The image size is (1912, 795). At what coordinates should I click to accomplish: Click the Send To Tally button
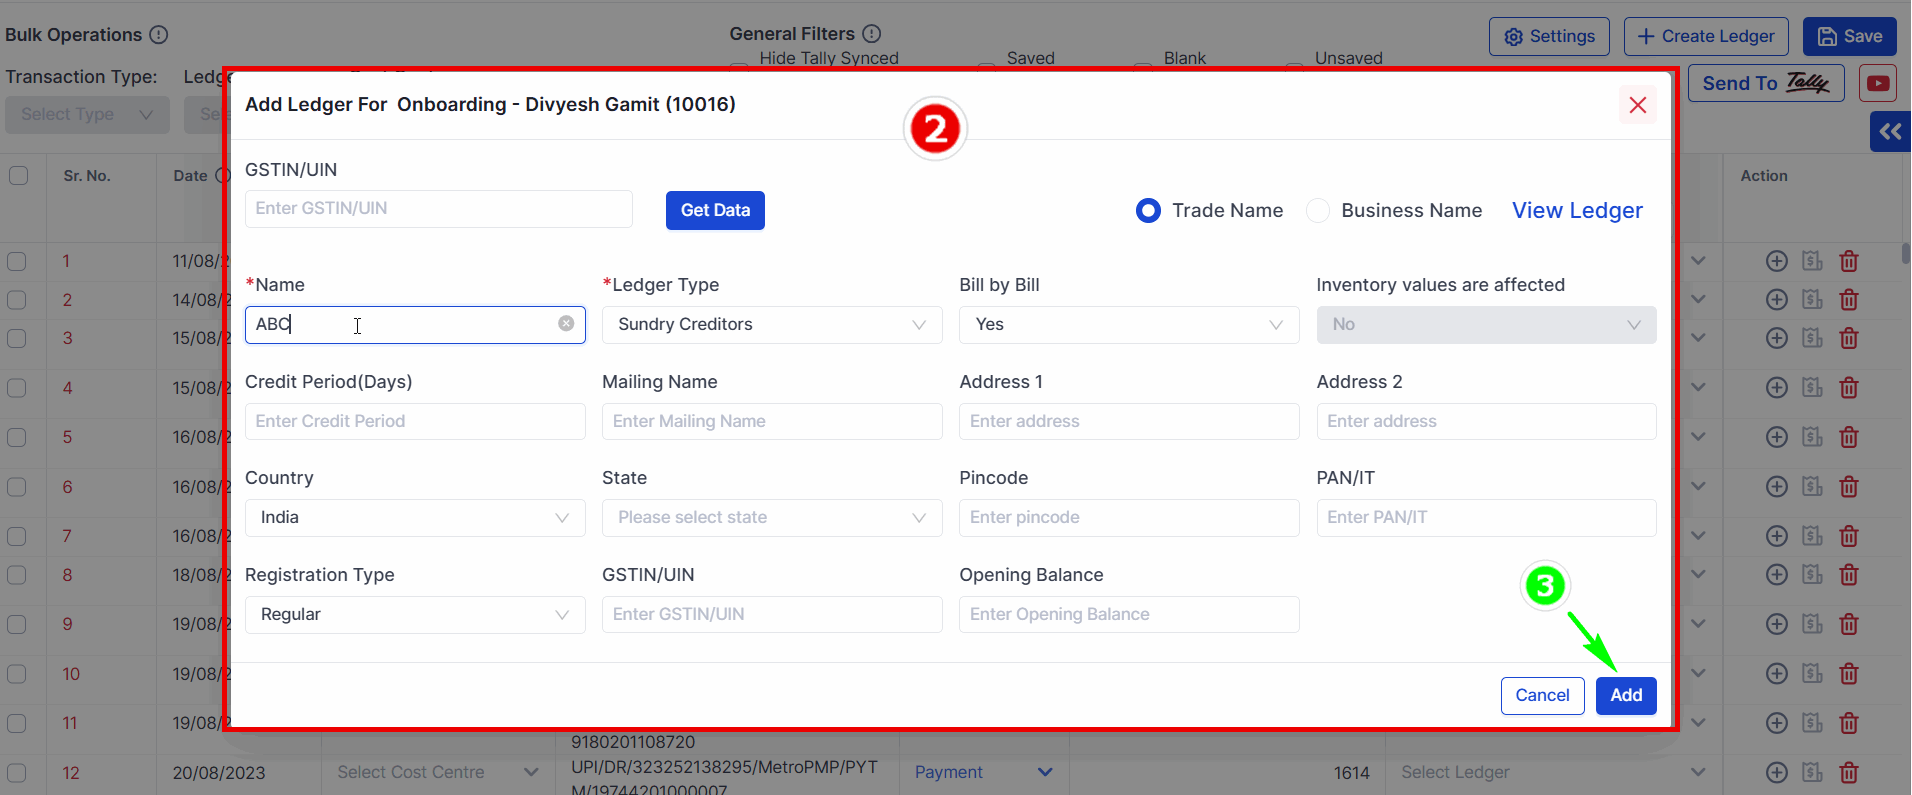coord(1766,83)
